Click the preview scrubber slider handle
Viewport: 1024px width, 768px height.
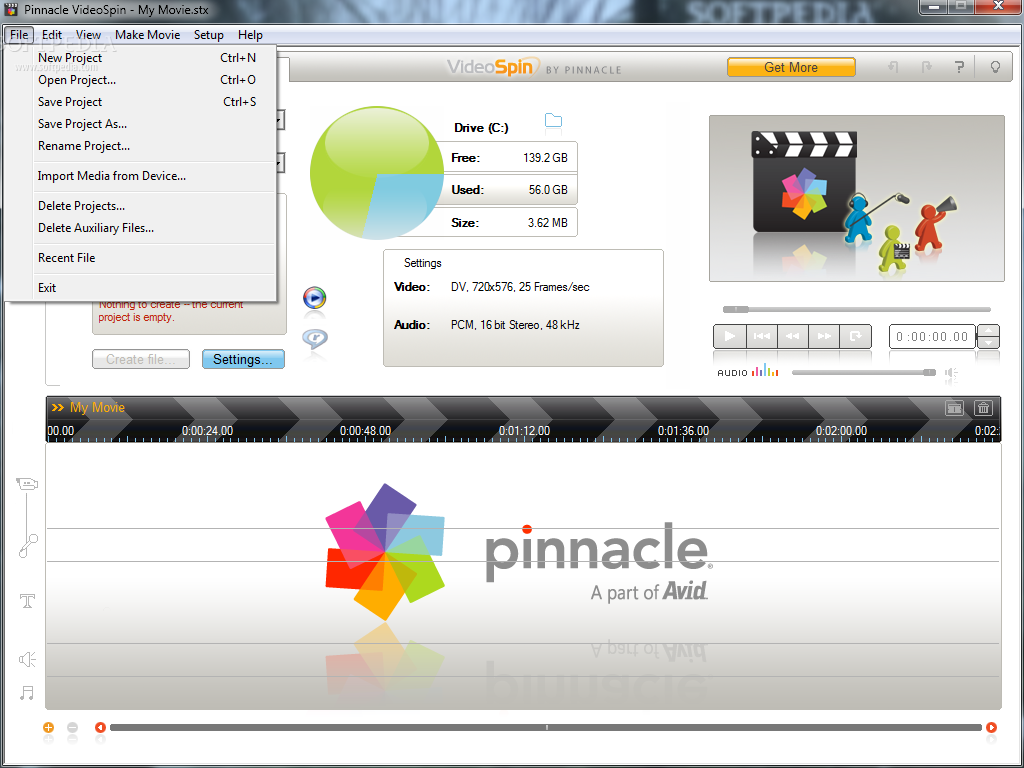pos(736,309)
